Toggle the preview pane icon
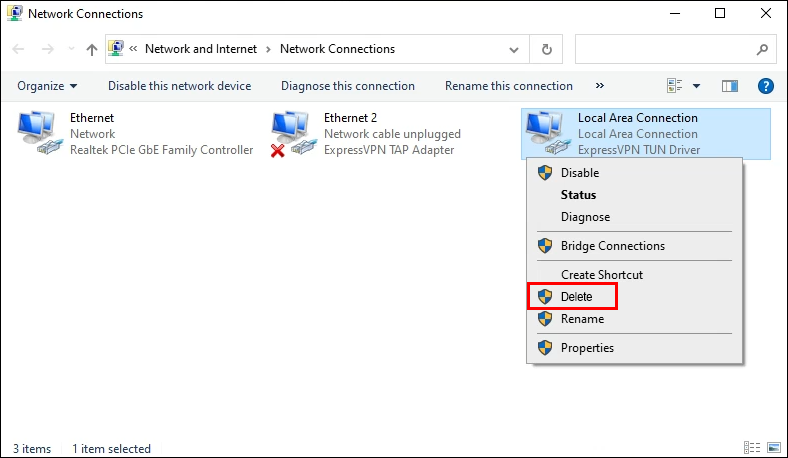788x458 pixels. (x=729, y=86)
